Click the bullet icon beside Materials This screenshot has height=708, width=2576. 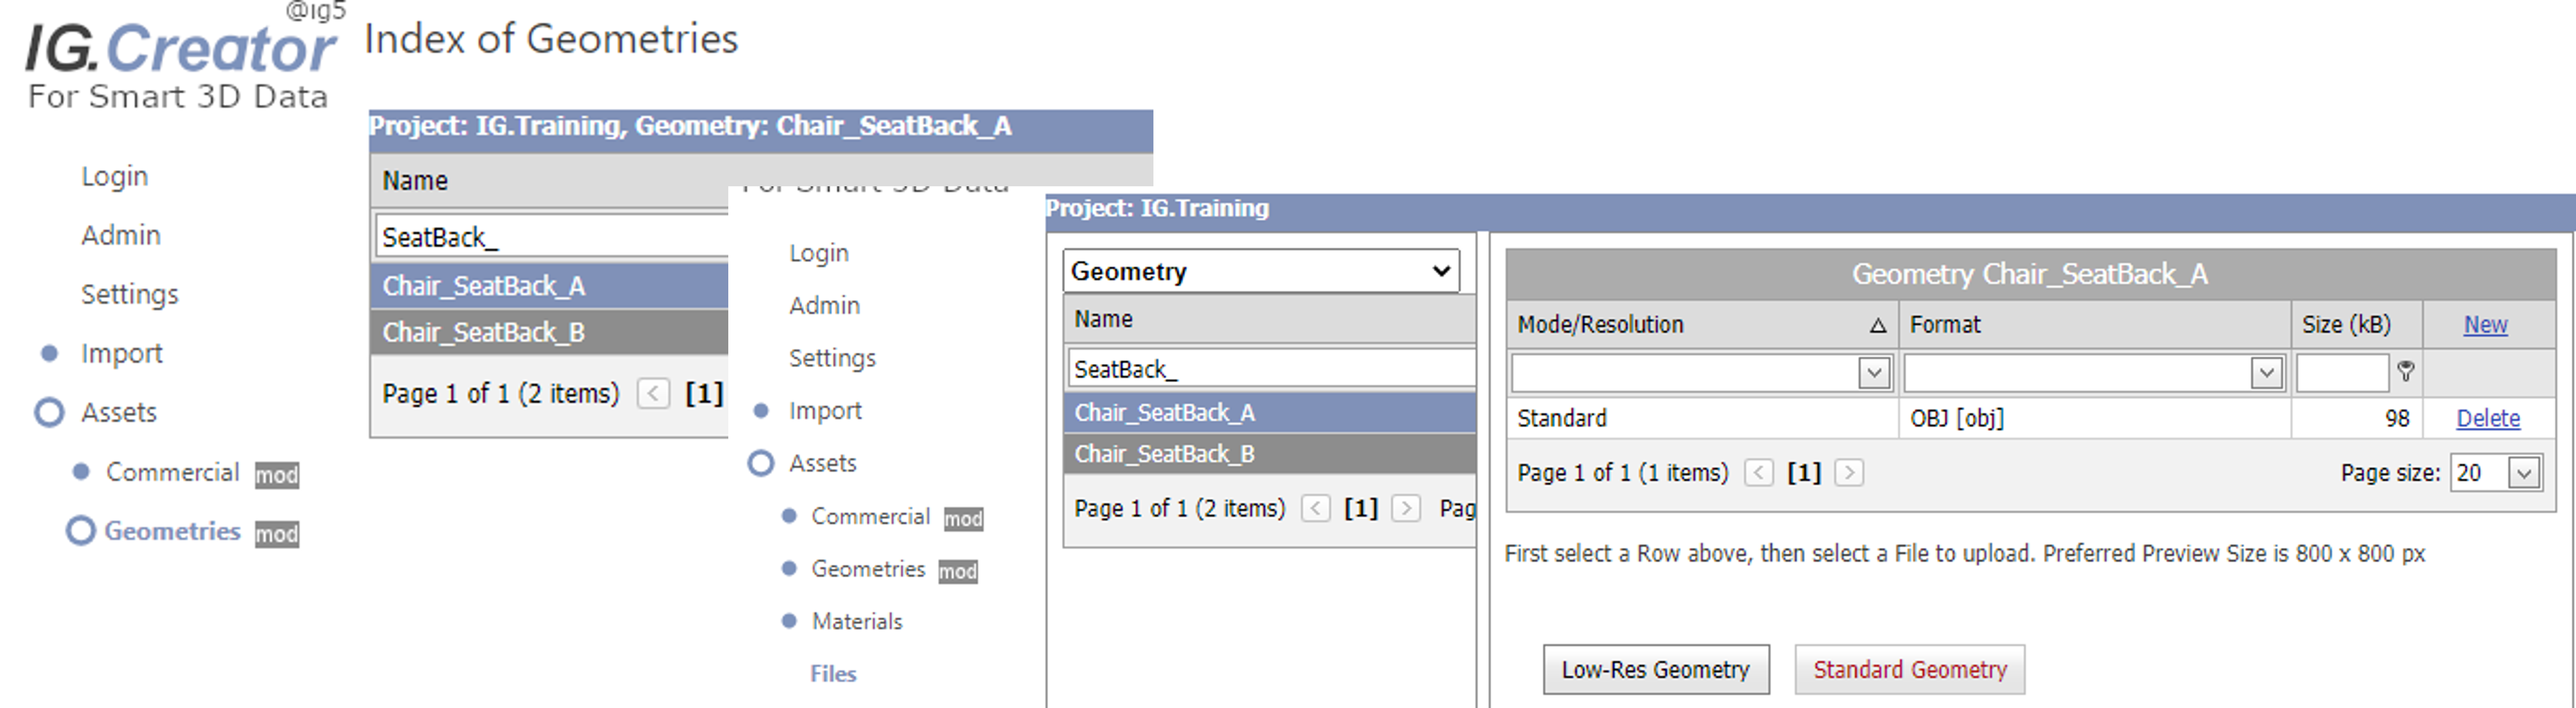click(789, 621)
